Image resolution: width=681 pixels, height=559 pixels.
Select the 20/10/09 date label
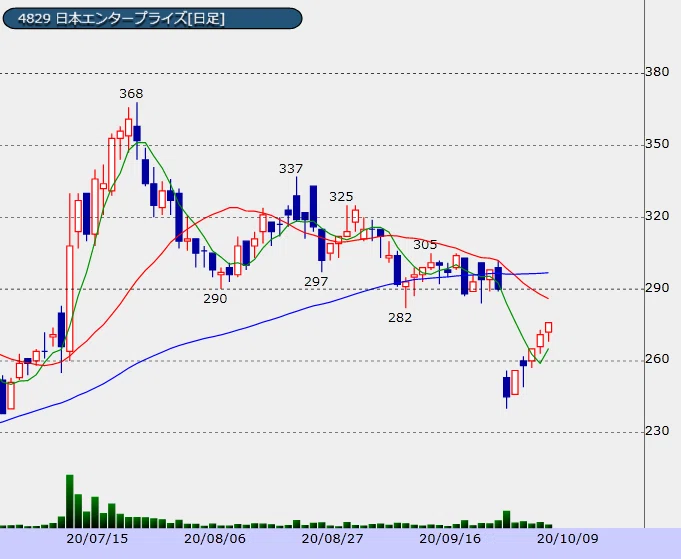tap(568, 539)
